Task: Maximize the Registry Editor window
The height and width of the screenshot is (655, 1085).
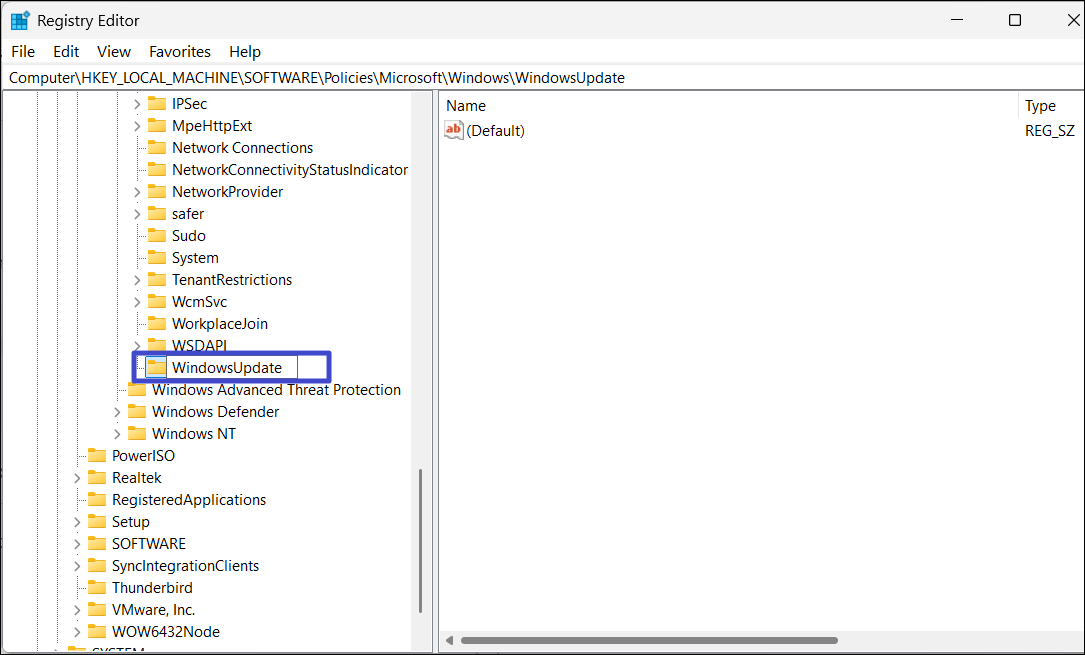Action: [x=1014, y=20]
